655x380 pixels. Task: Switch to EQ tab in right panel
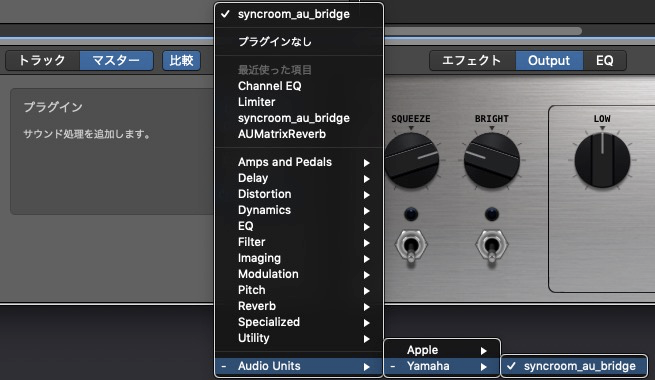click(604, 61)
